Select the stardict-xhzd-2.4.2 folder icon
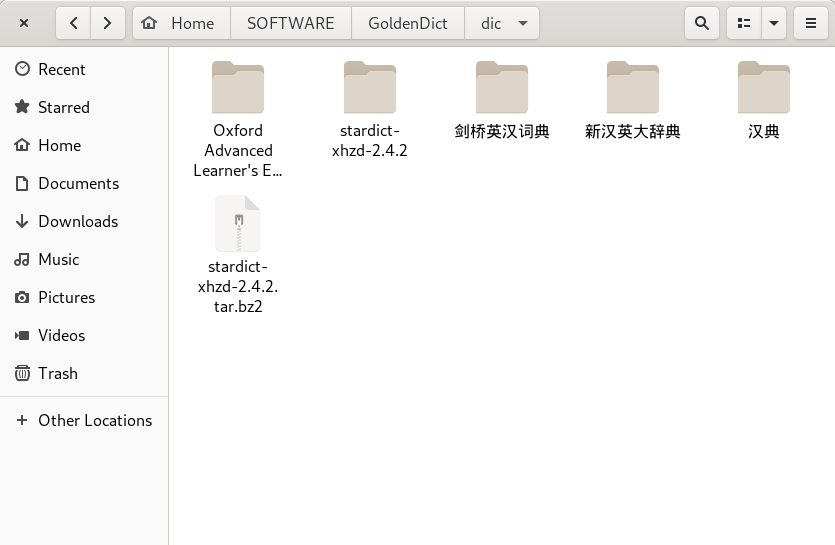Viewport: 835px width, 545px height. (x=370, y=87)
